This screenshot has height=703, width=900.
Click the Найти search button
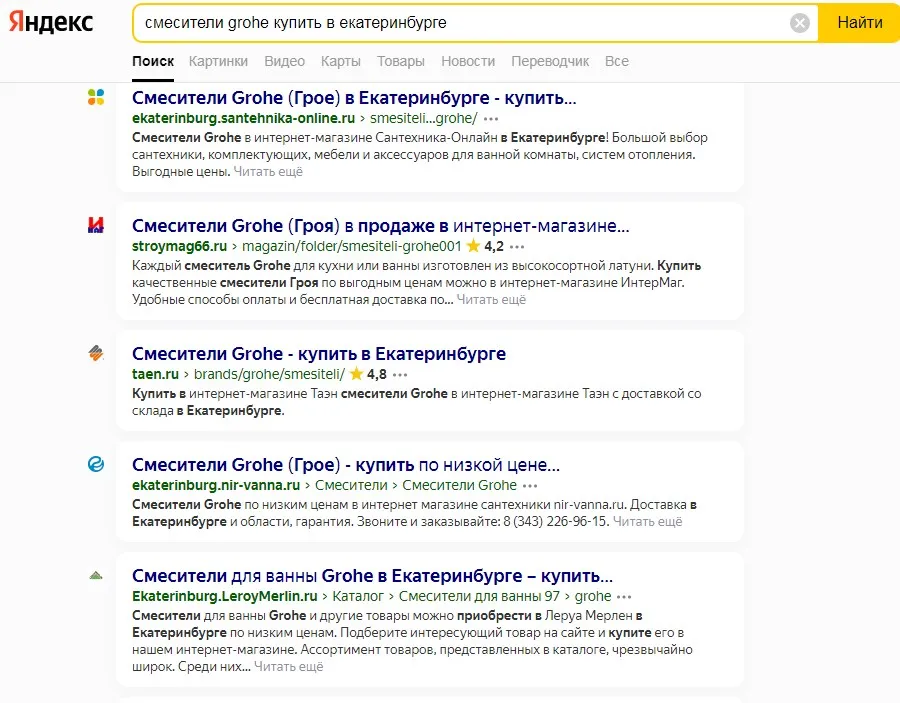pyautogui.click(x=859, y=23)
